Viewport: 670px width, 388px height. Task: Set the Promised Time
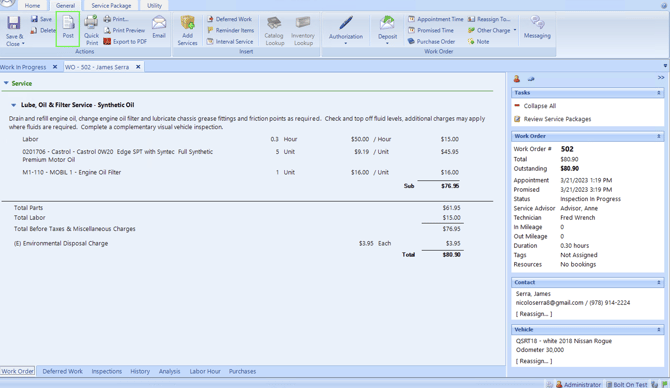pyautogui.click(x=431, y=30)
